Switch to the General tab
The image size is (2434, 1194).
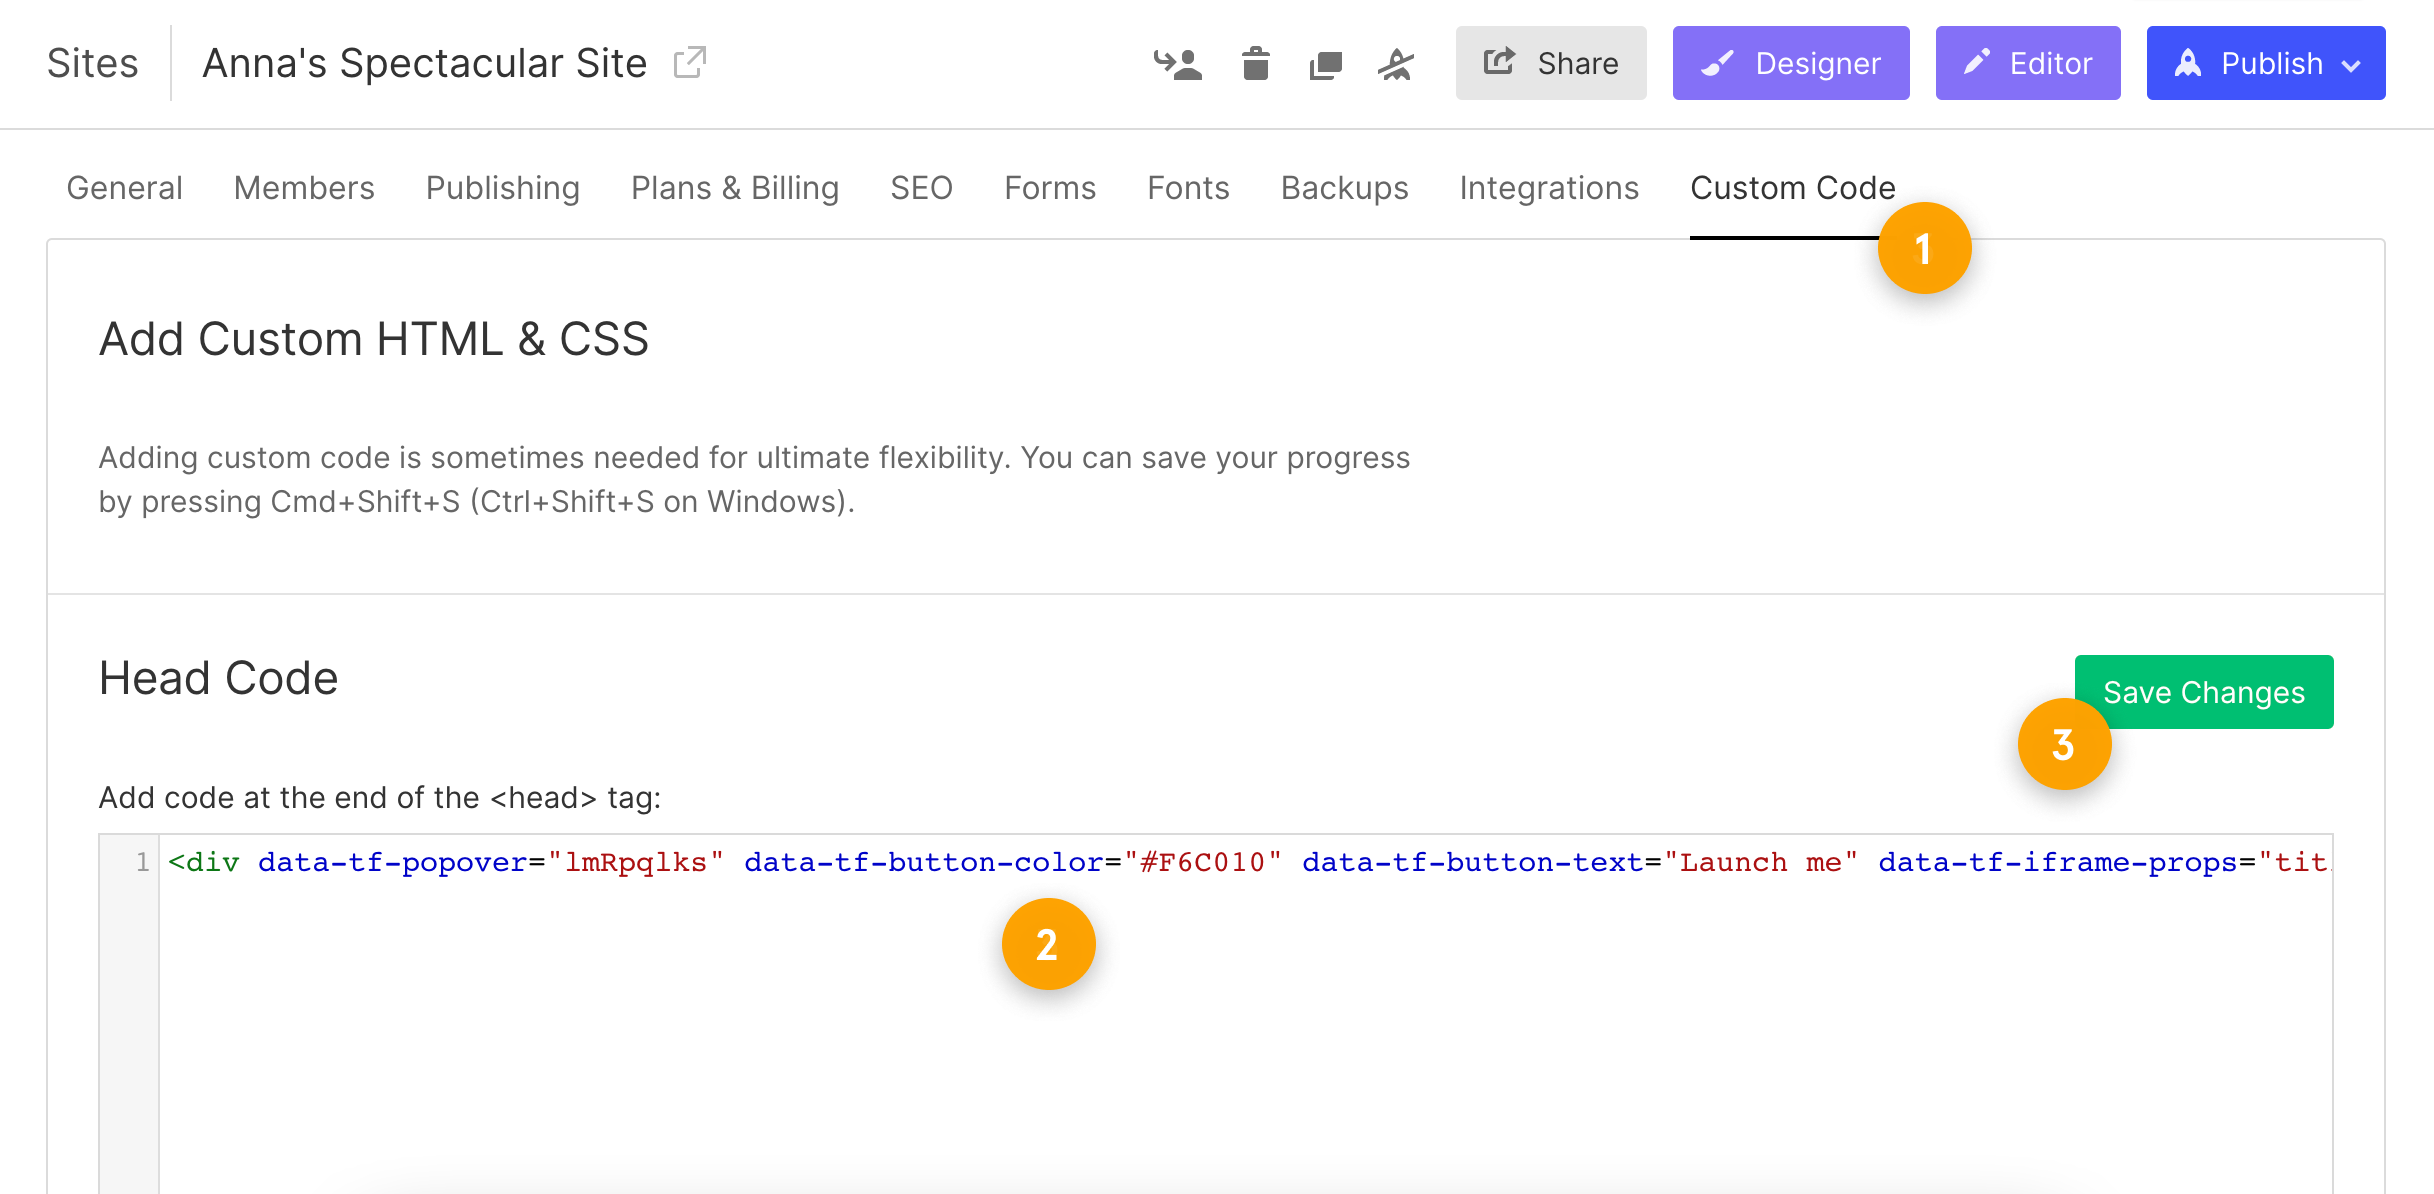(125, 188)
